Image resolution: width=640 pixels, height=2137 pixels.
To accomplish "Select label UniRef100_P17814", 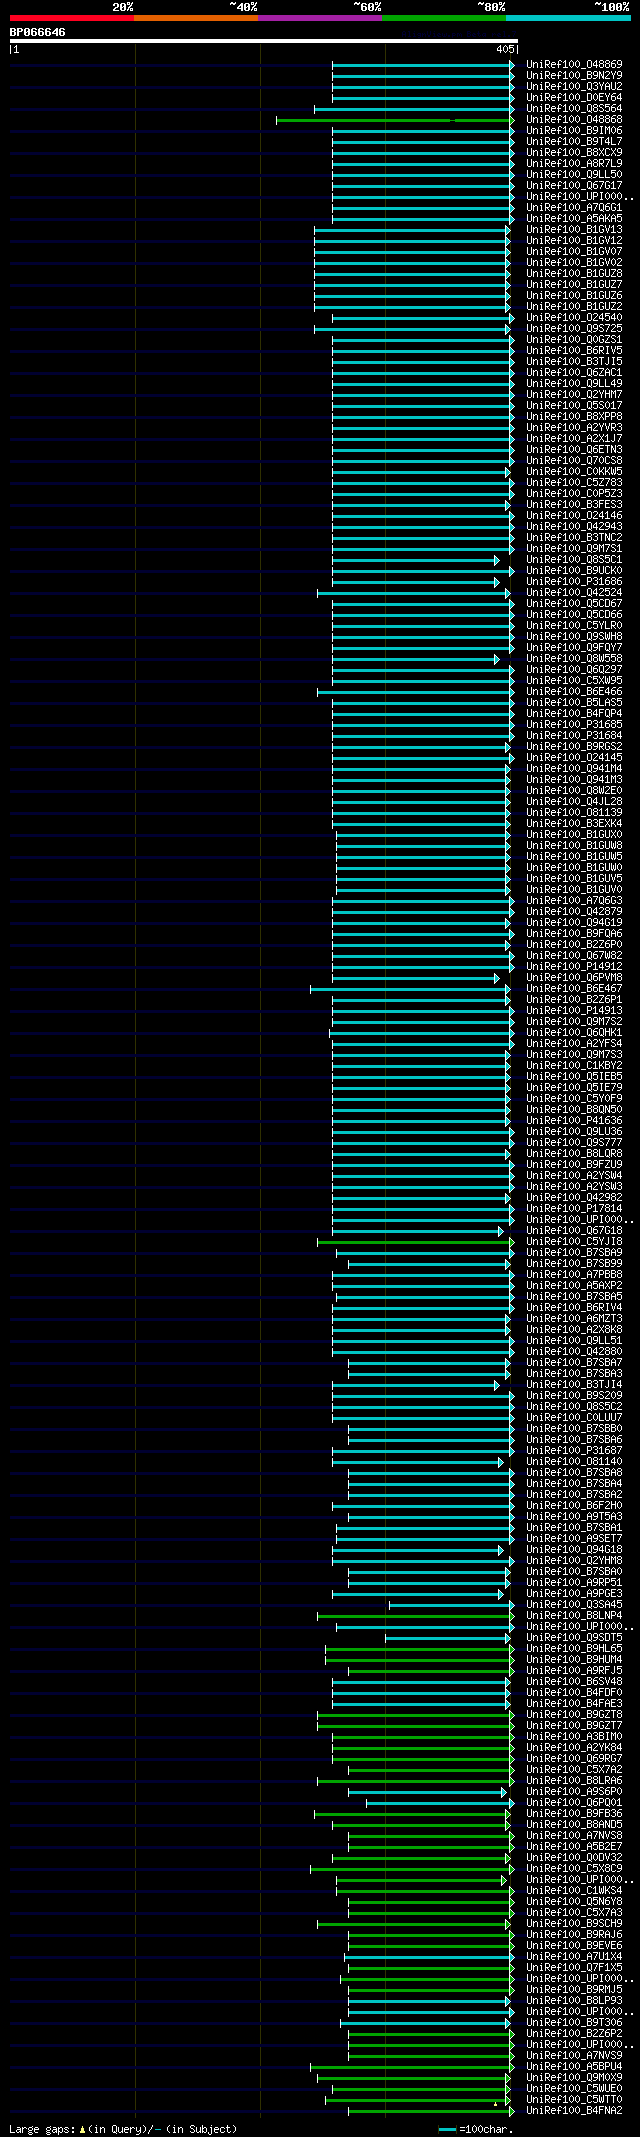I will coord(574,1209).
